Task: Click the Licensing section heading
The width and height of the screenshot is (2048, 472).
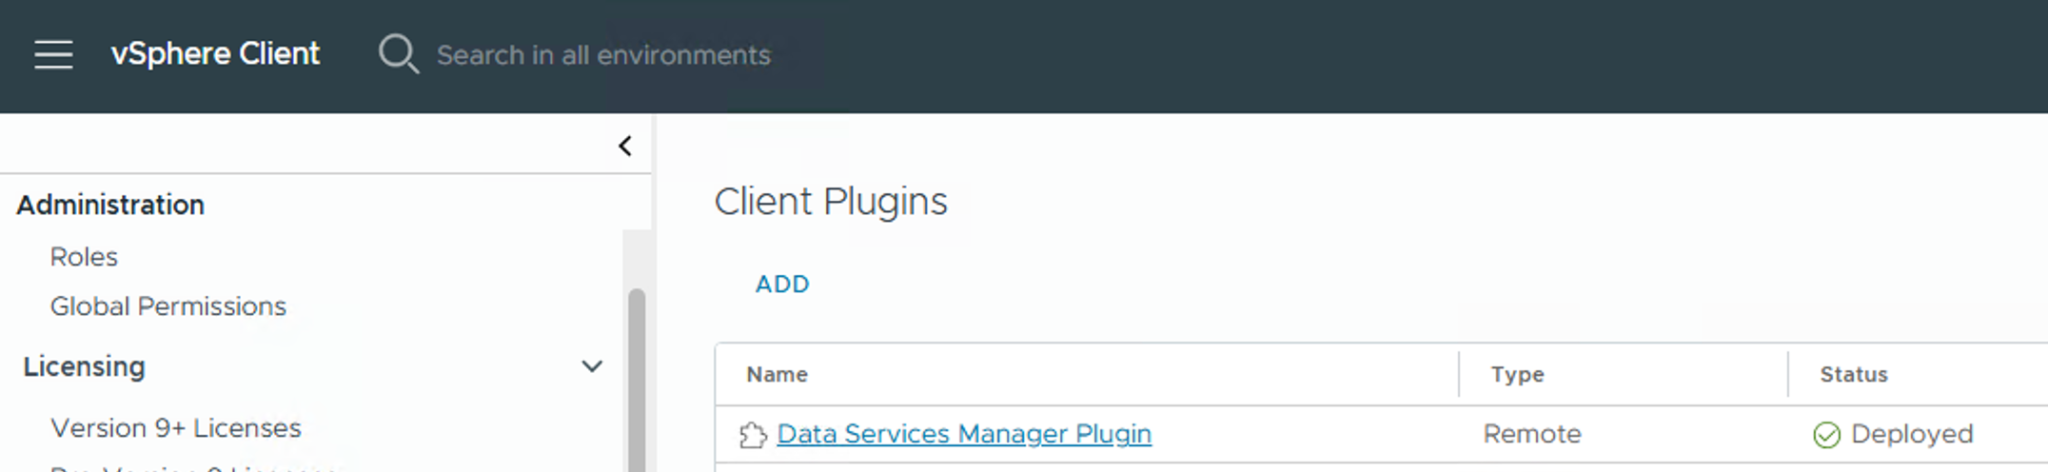Action: [84, 367]
